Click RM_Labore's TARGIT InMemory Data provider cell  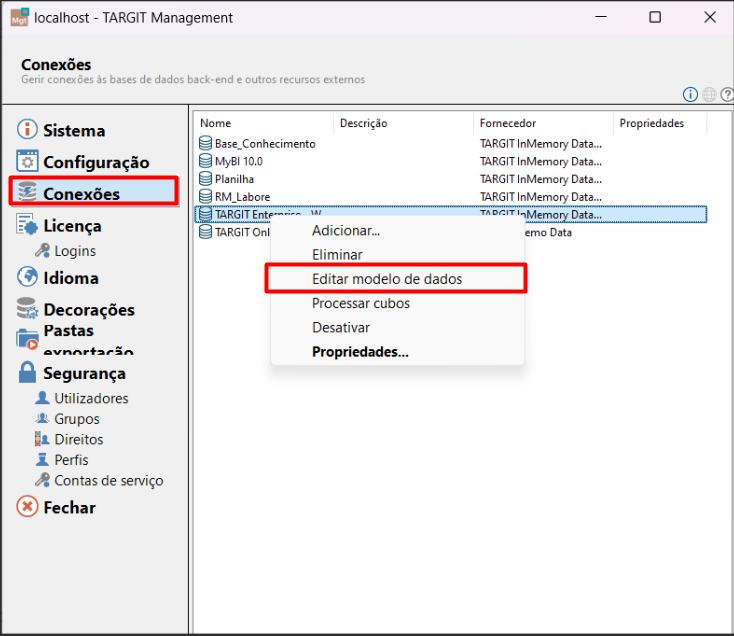pyautogui.click(x=541, y=197)
